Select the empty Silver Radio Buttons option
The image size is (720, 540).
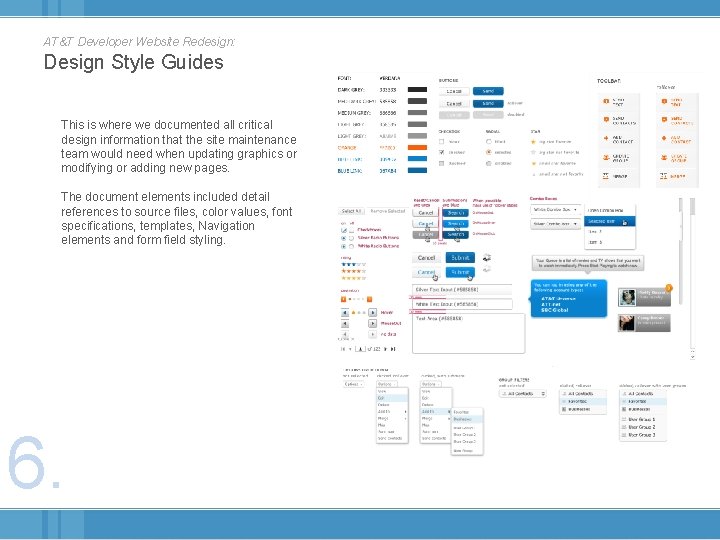click(351, 238)
